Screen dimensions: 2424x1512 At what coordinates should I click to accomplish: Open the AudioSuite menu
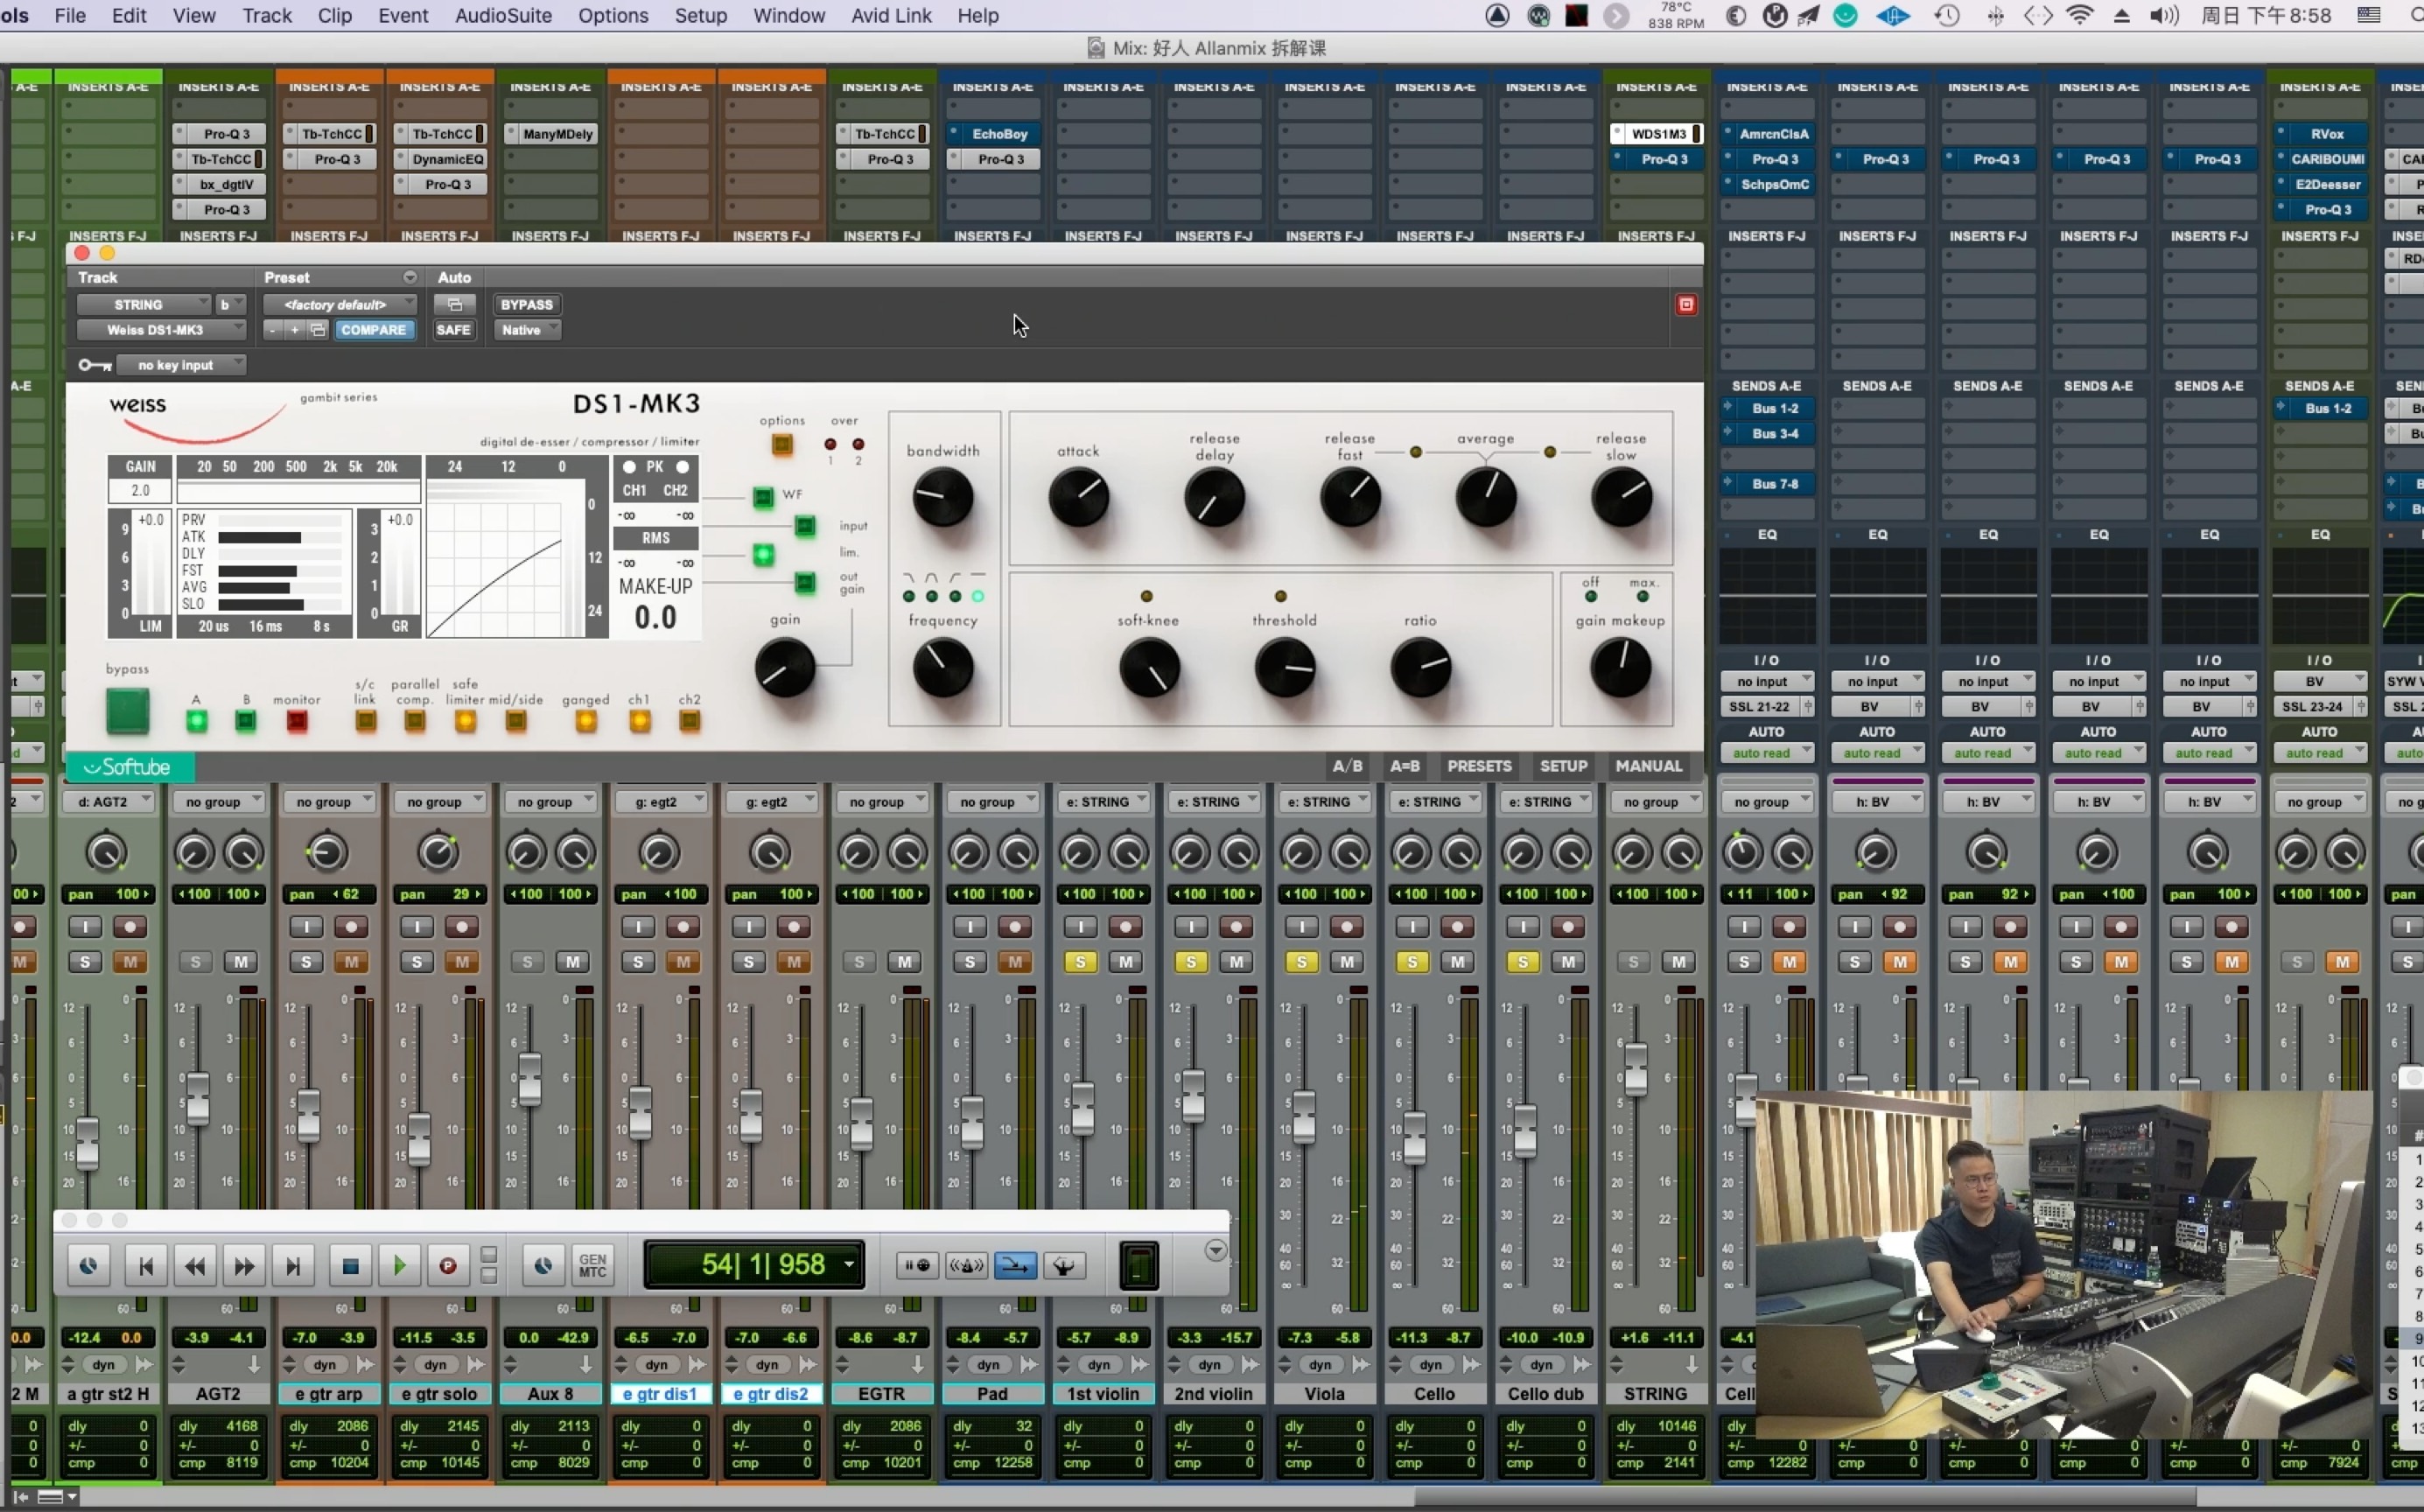[x=503, y=15]
